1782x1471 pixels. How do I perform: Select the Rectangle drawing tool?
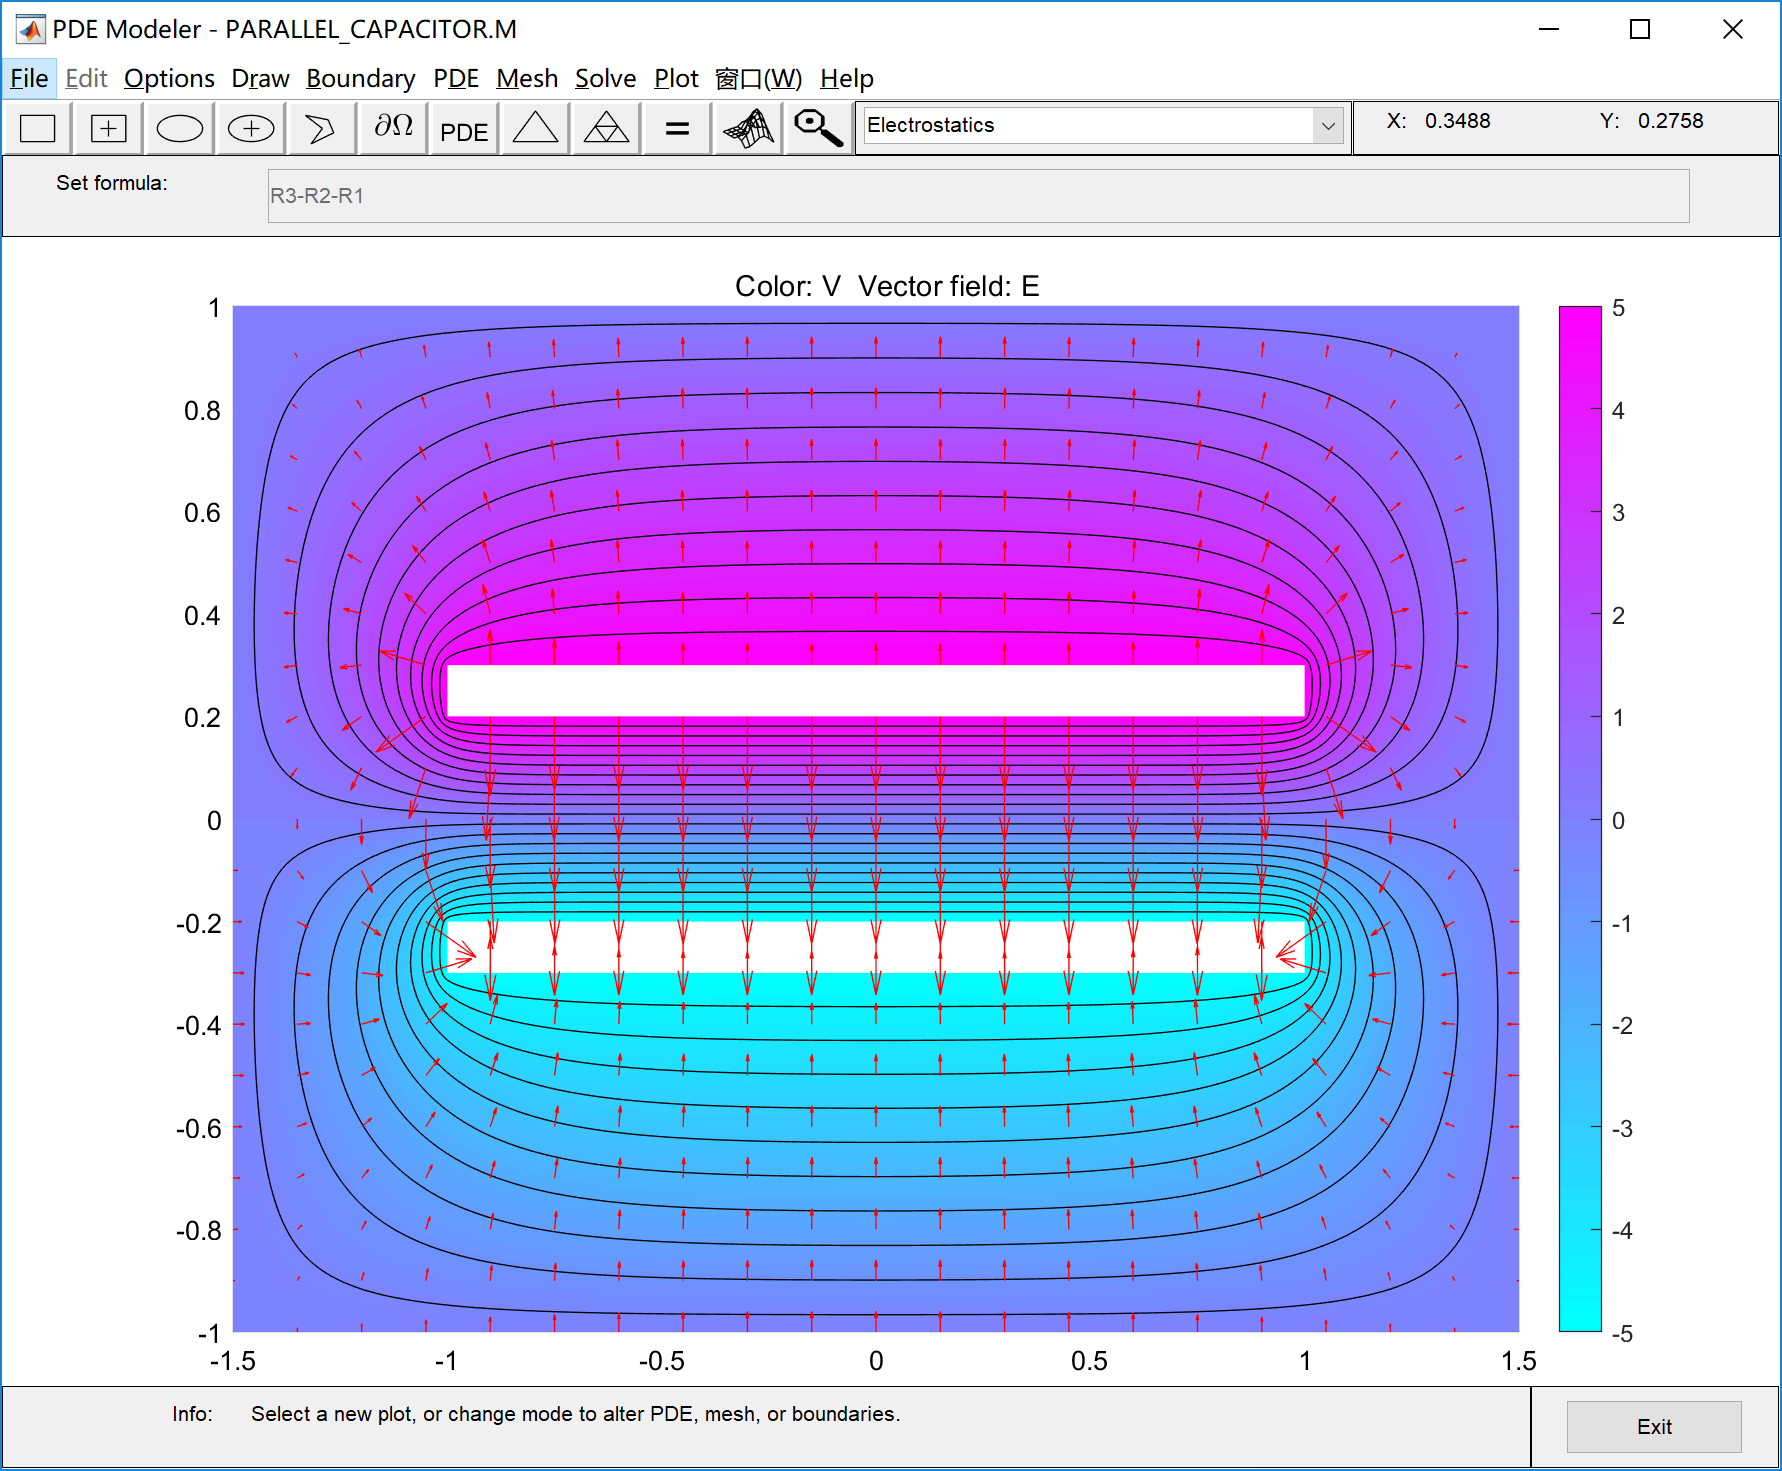click(x=36, y=128)
